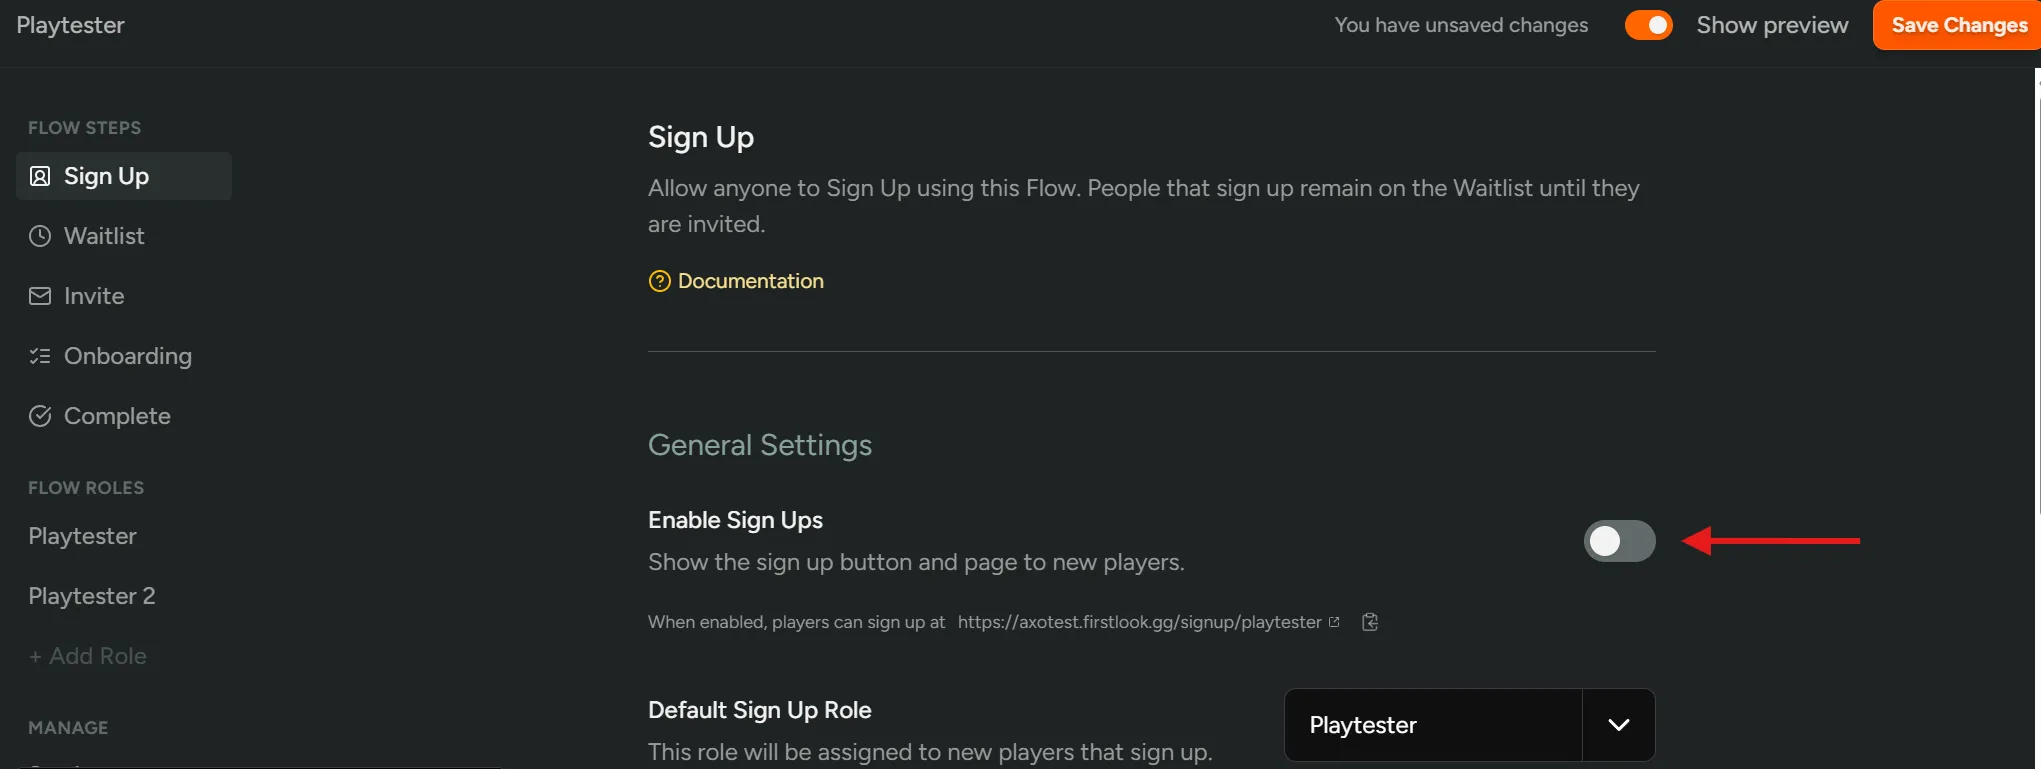
Task: Click the checklist icon beside Onboarding
Action: point(40,355)
